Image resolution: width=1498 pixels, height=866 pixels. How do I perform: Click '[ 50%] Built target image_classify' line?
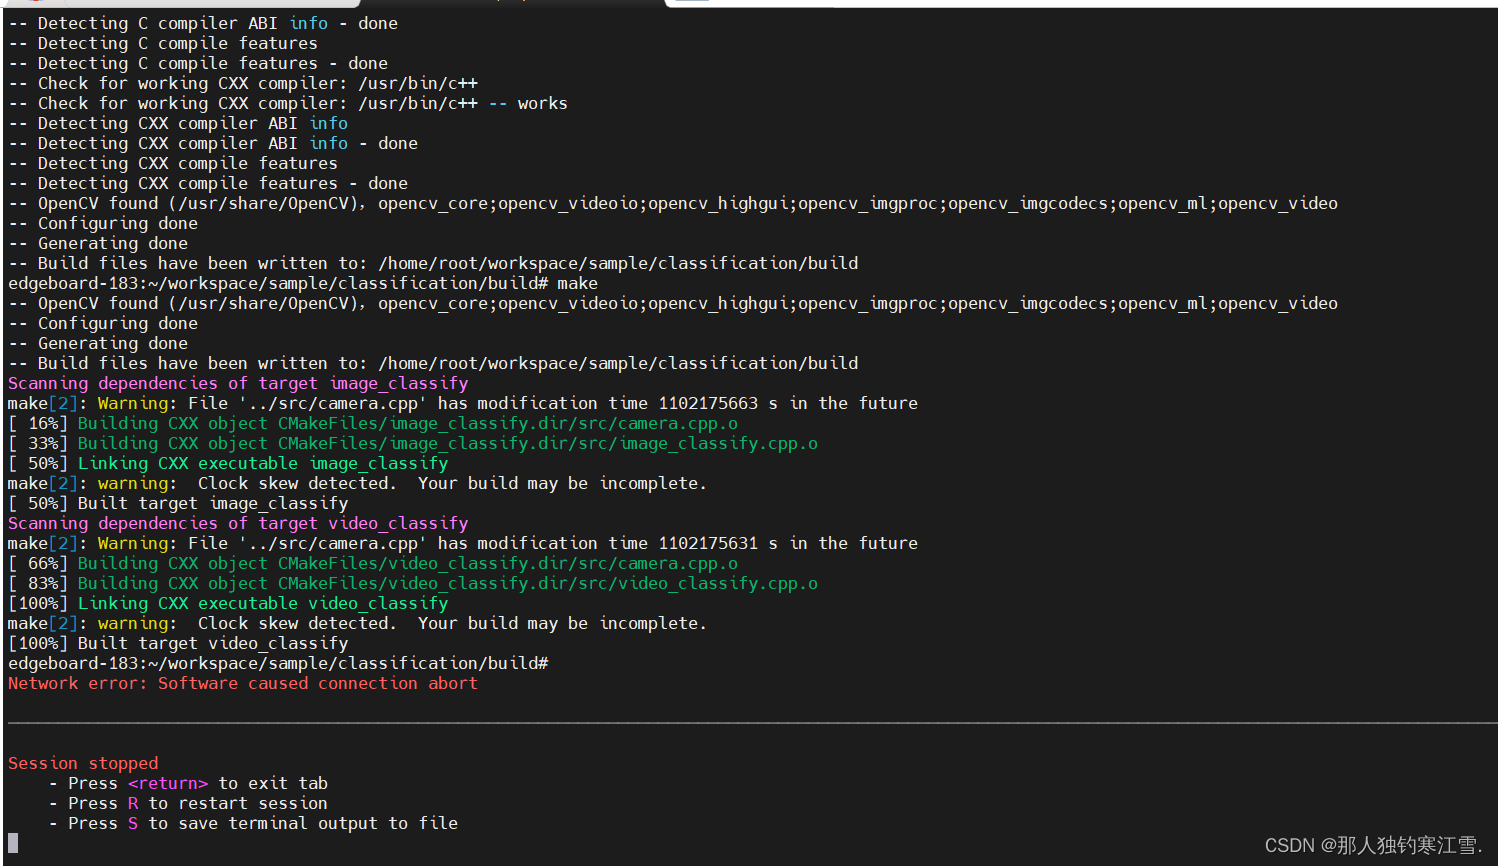[x=178, y=504]
